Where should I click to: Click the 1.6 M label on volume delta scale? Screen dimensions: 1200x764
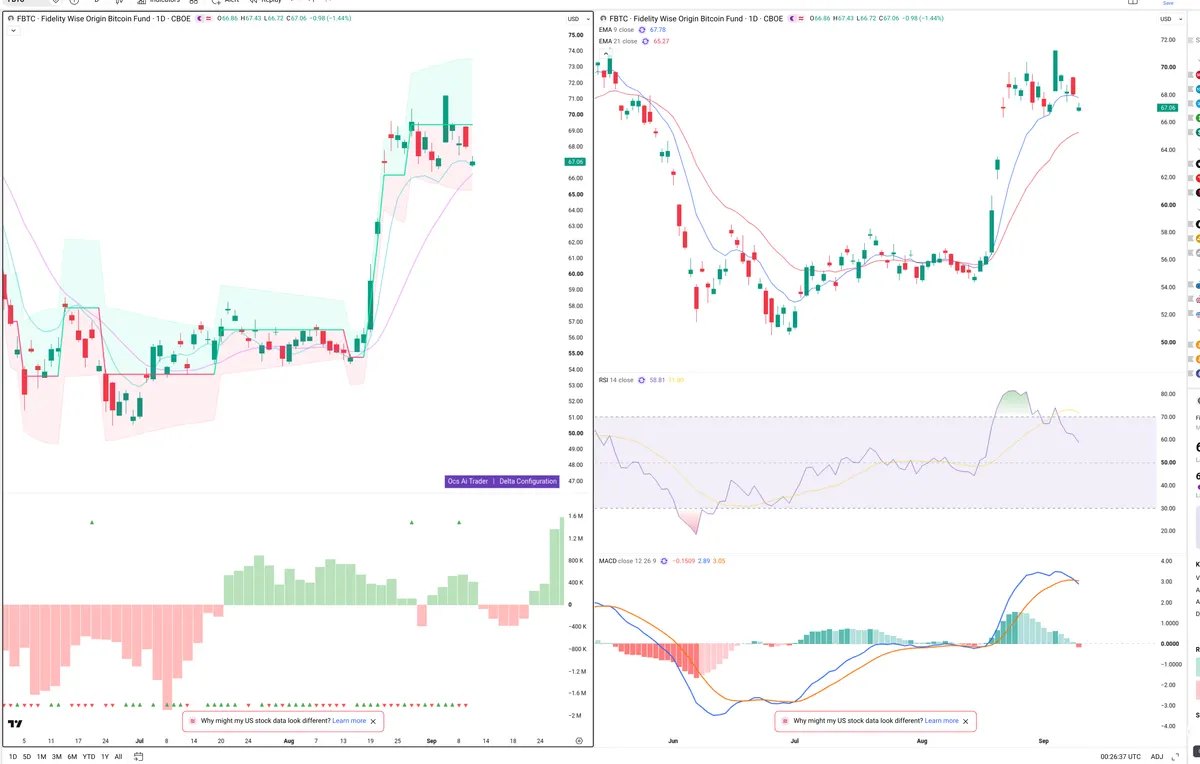click(575, 516)
